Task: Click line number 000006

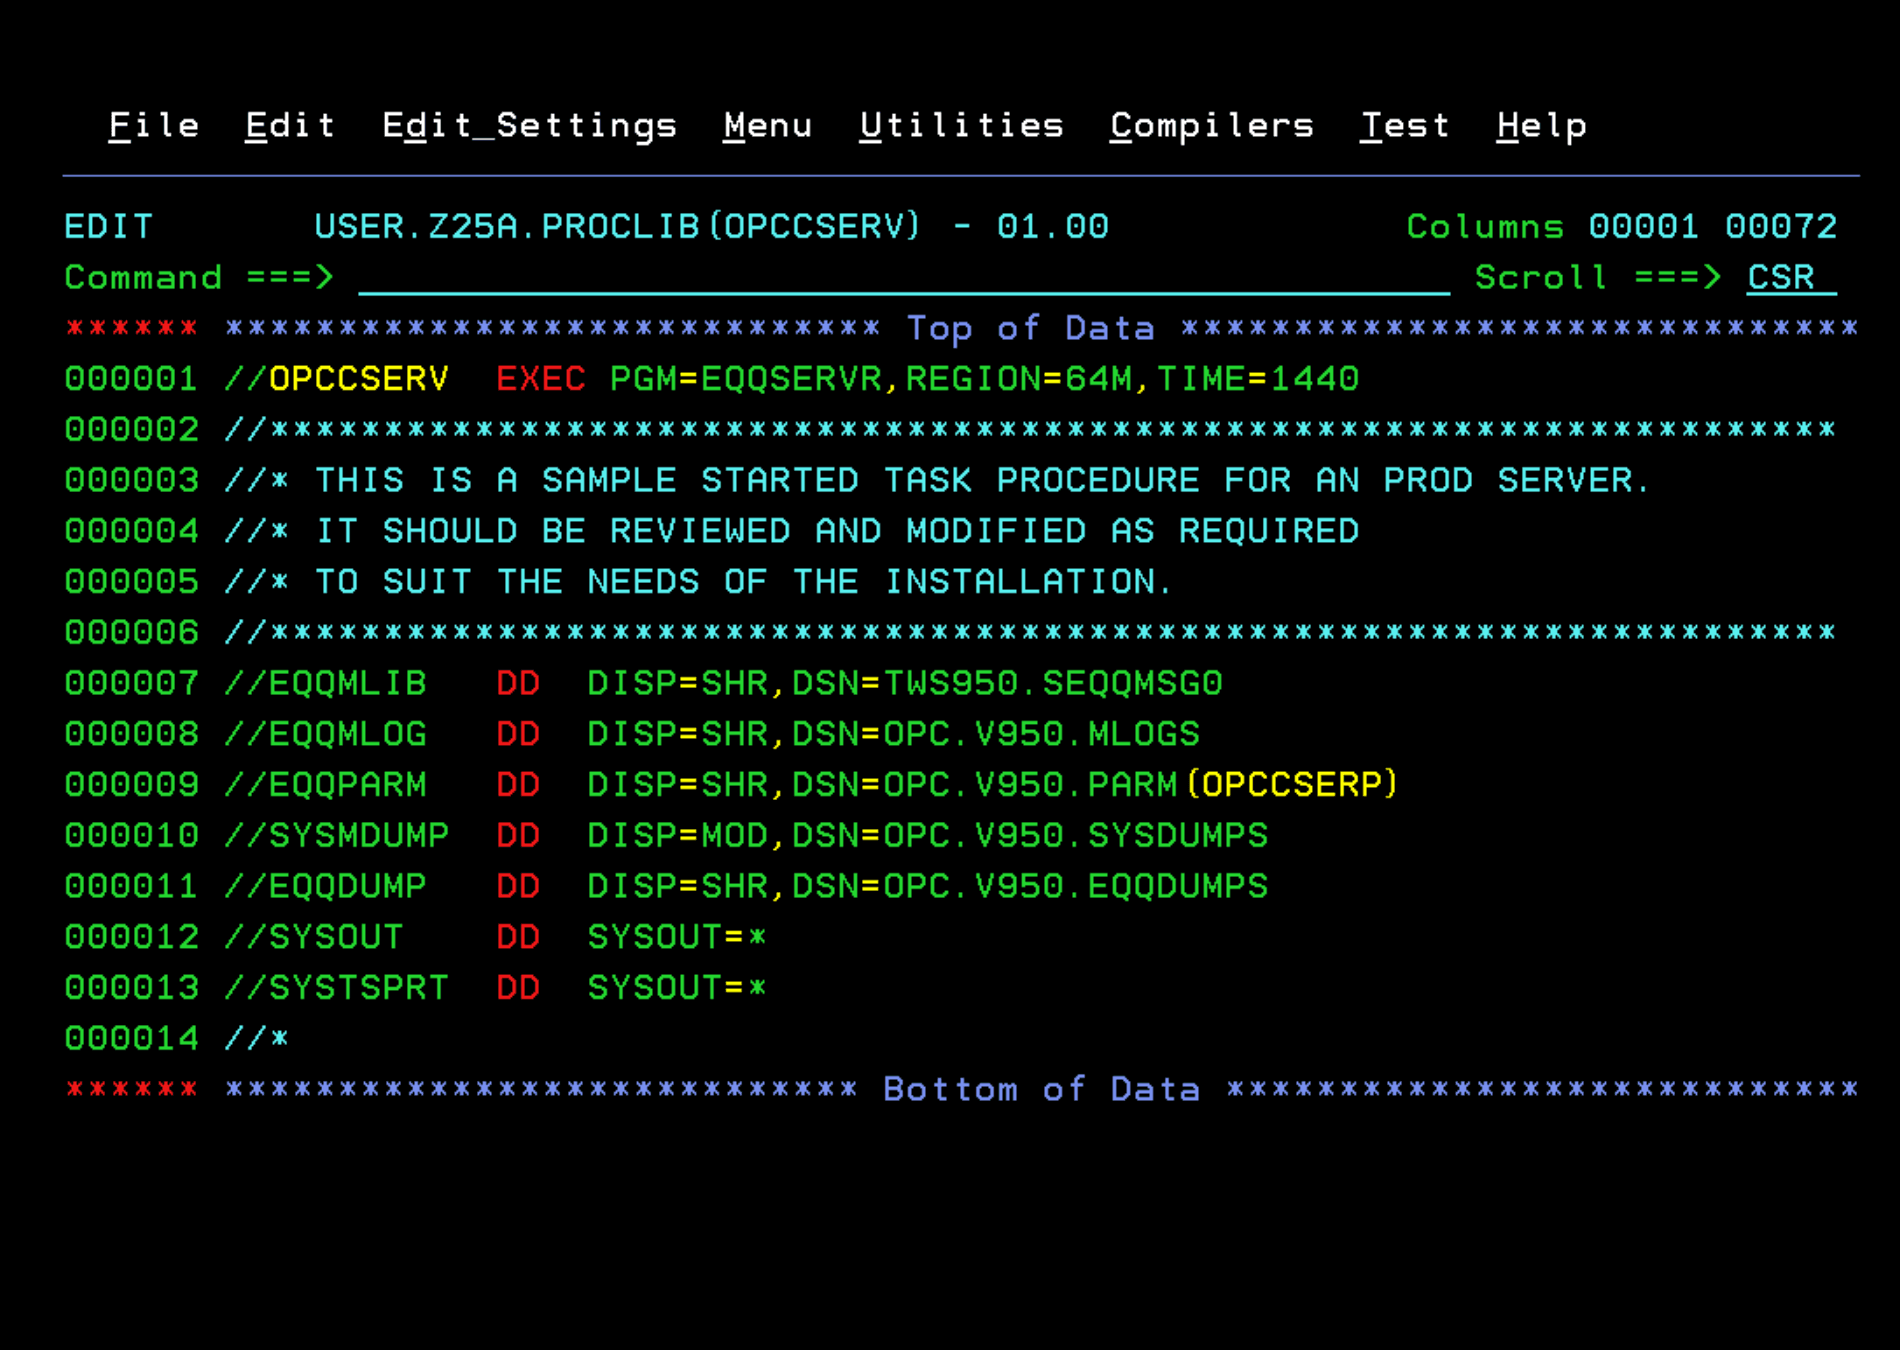Action: pos(131,633)
